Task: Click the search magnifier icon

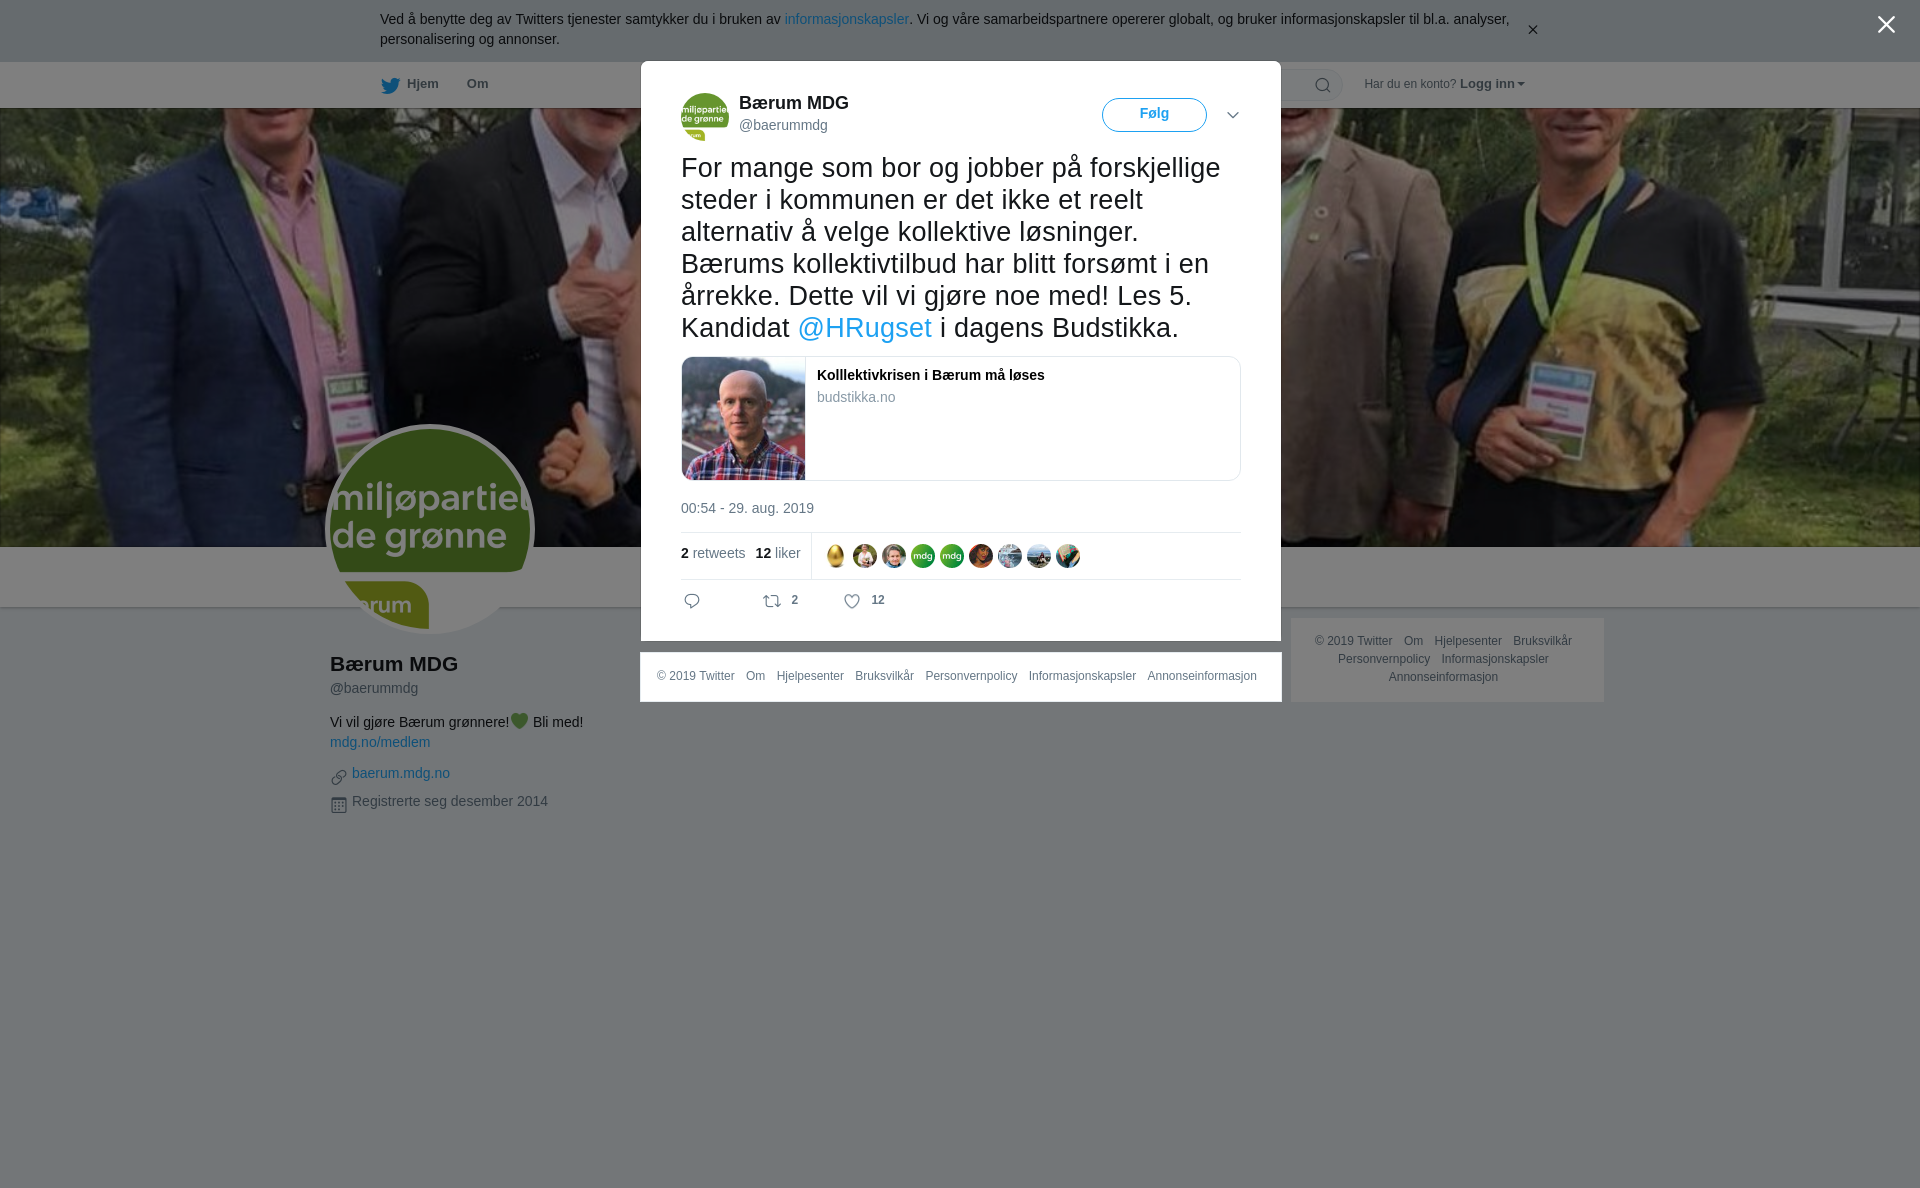Action: point(1323,85)
